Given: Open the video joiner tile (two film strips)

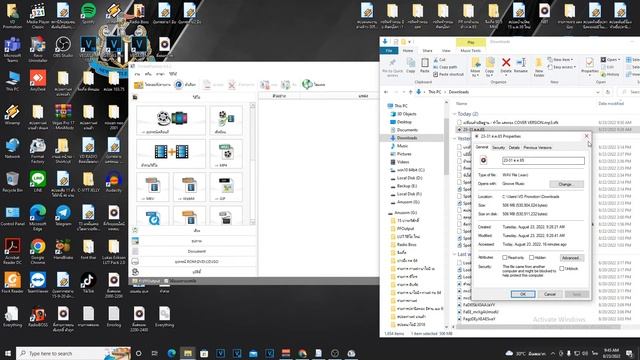Looking at the screenshot, I should 171,154.
